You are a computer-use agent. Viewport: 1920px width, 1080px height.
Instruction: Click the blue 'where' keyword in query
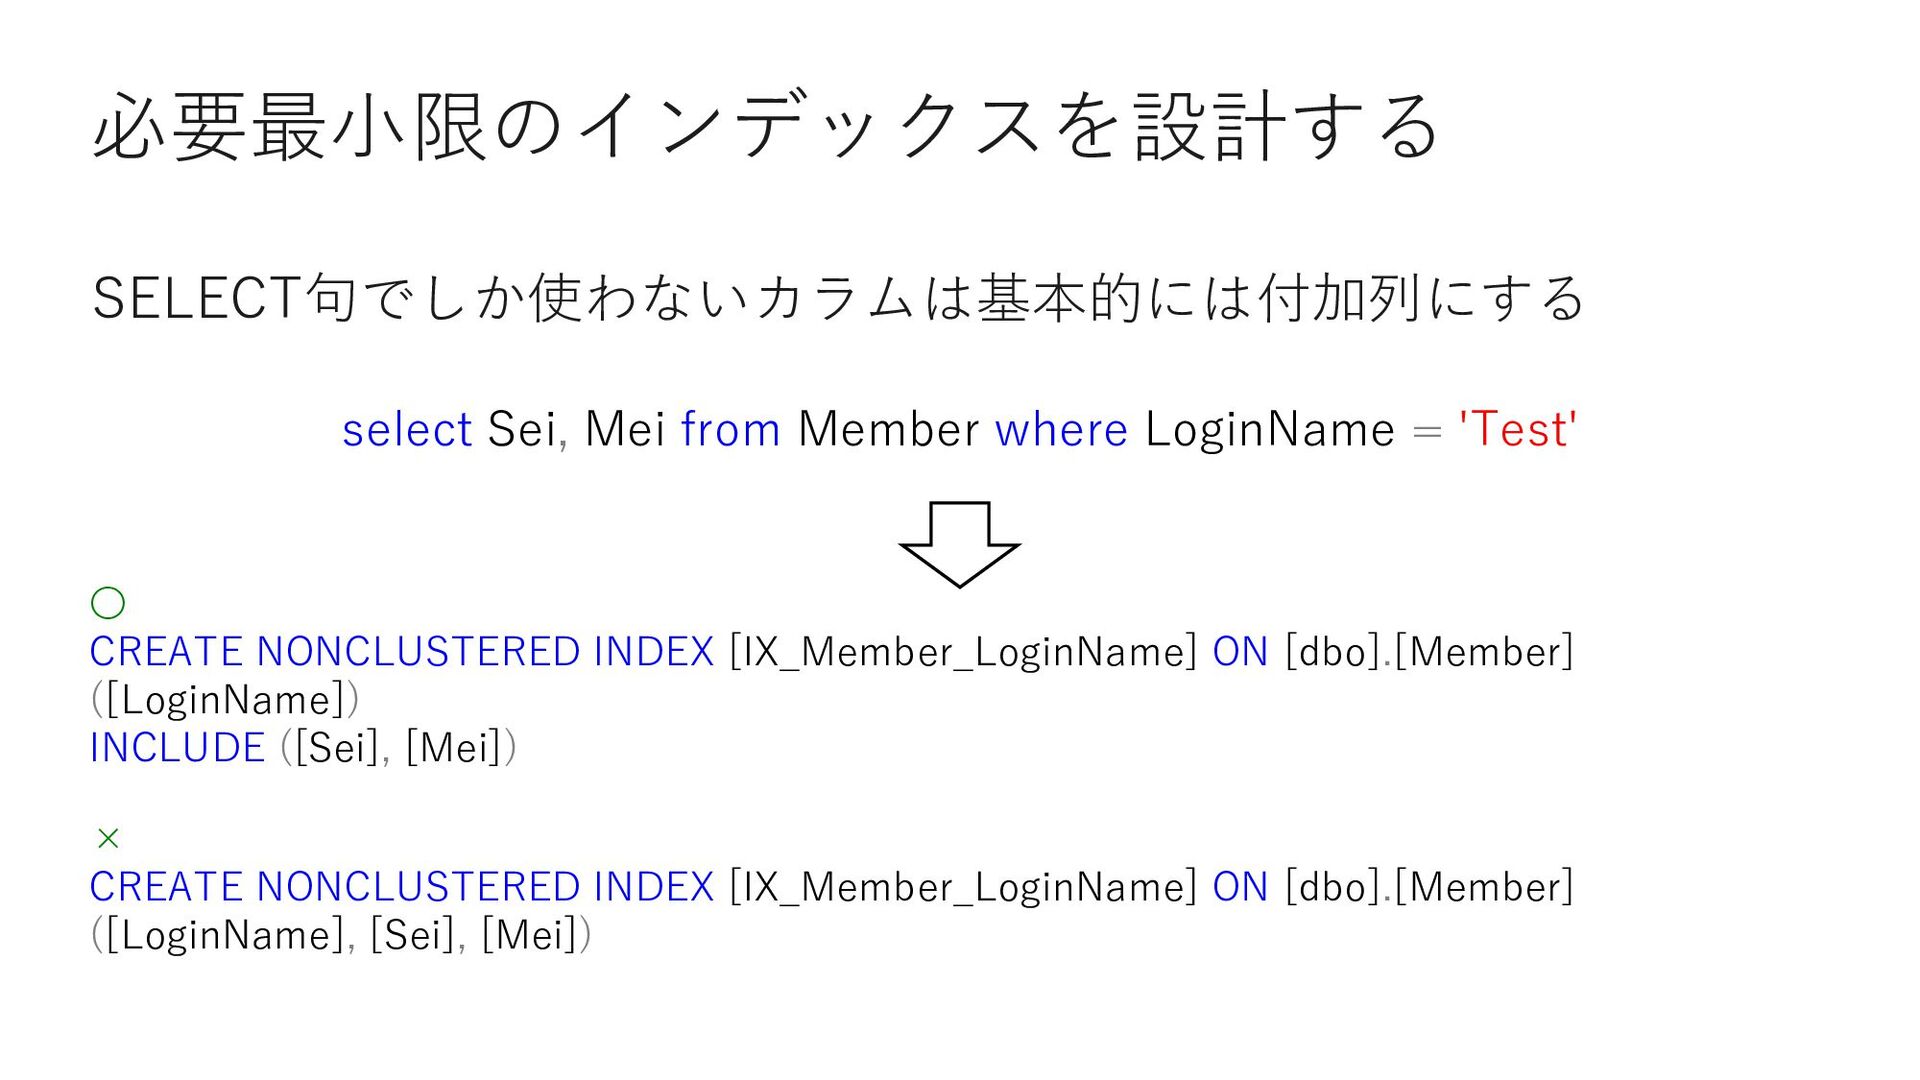point(1061,430)
